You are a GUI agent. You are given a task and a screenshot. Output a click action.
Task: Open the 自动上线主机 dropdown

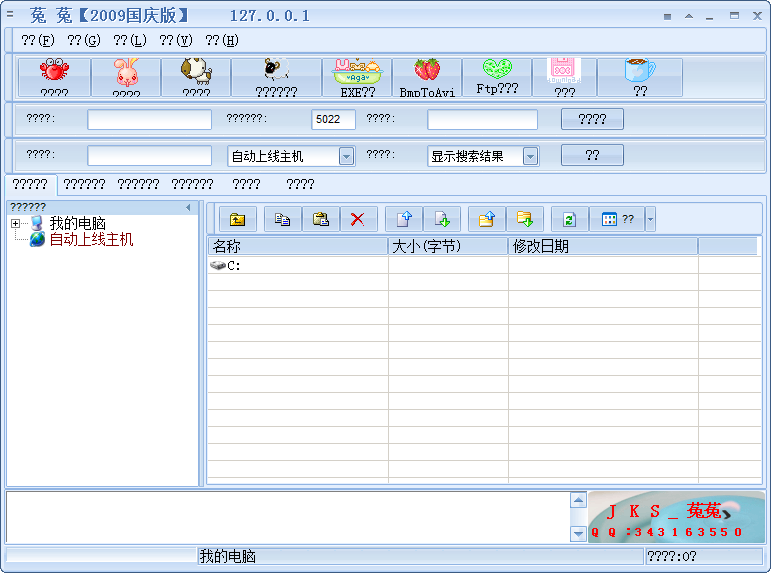pyautogui.click(x=346, y=156)
